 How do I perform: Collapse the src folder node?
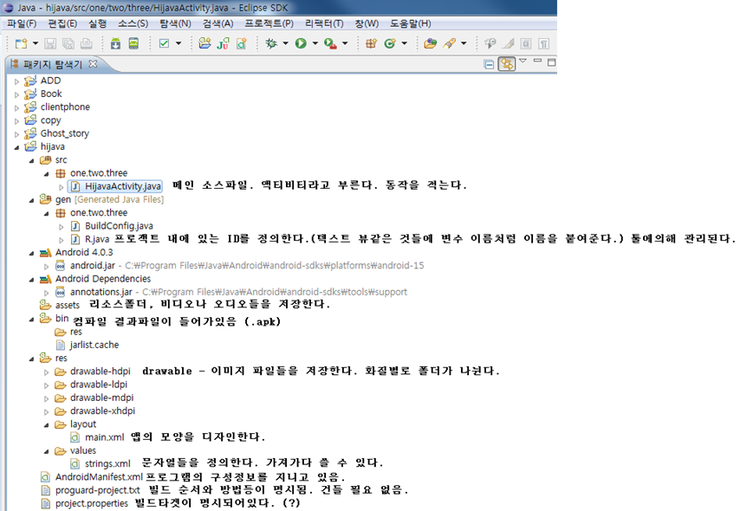point(32,160)
